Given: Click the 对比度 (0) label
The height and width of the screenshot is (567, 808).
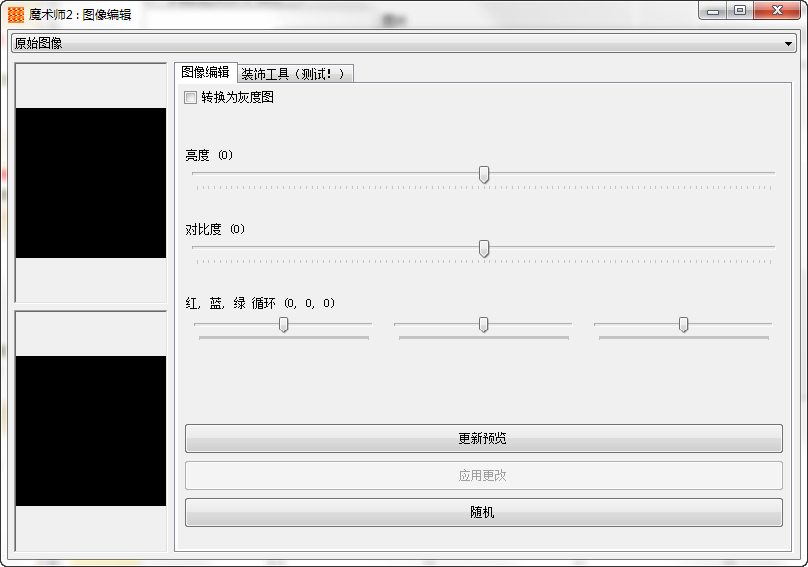Looking at the screenshot, I should (215, 229).
